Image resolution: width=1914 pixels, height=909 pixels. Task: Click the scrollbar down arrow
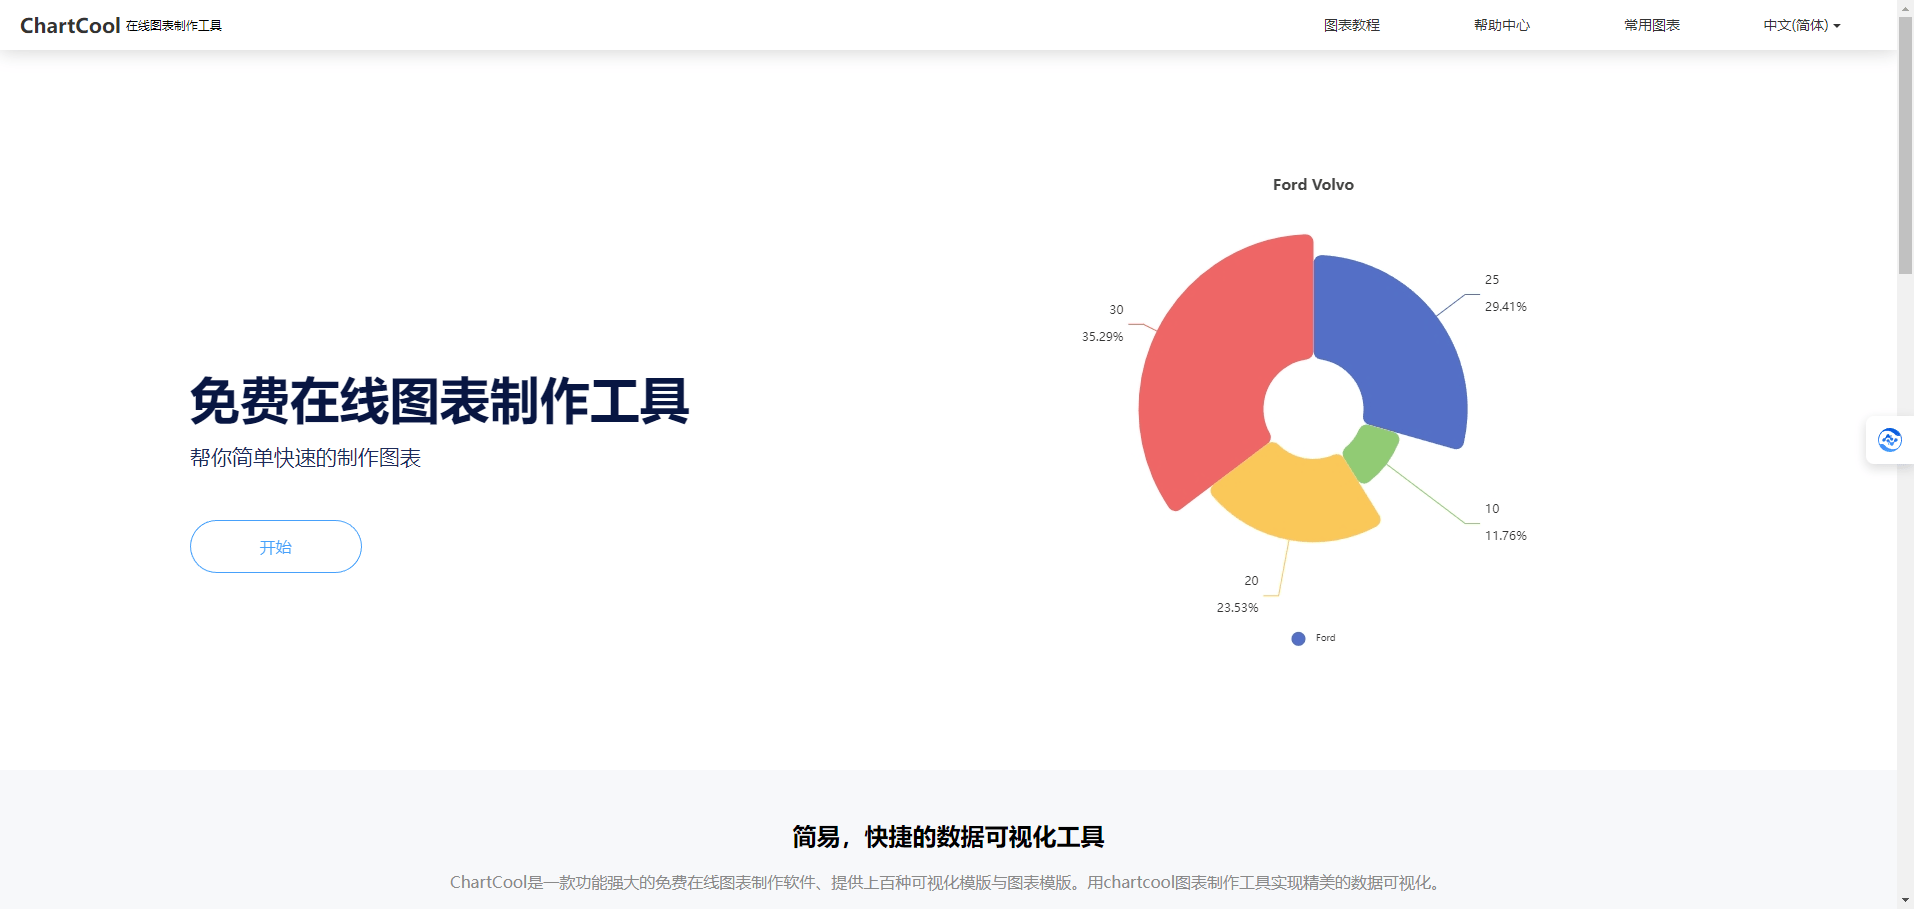pyautogui.click(x=1905, y=901)
